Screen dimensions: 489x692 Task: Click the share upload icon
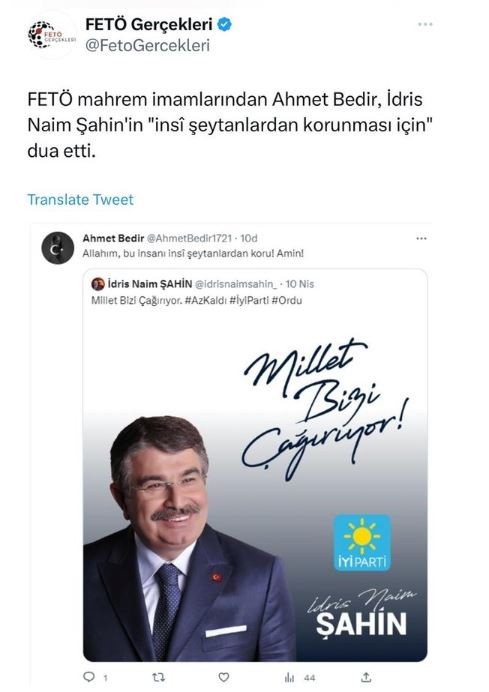coord(366,677)
